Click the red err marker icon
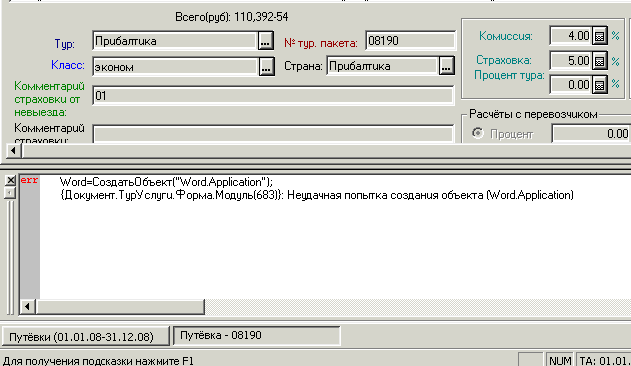 point(29,180)
